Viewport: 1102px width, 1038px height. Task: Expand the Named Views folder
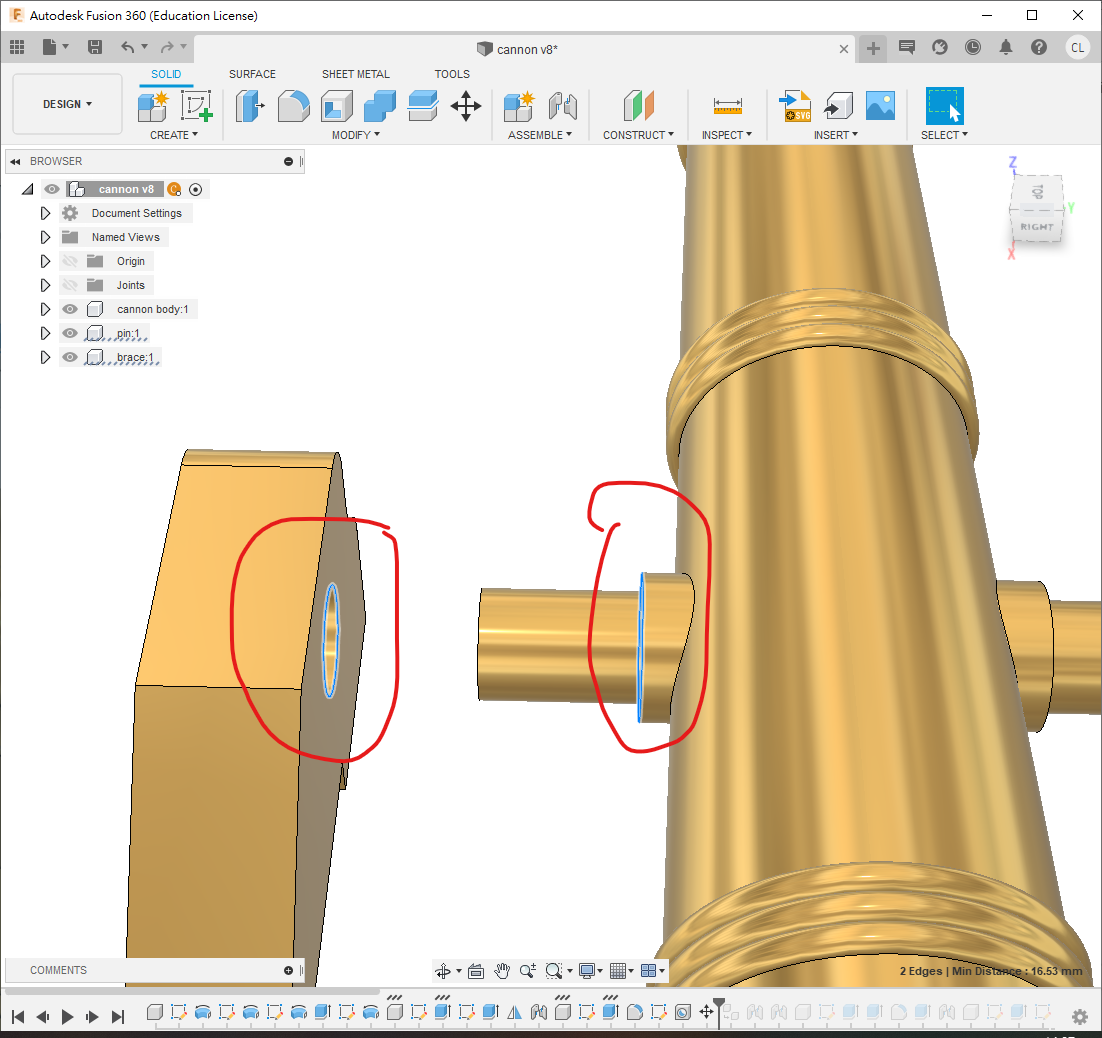pyautogui.click(x=45, y=237)
